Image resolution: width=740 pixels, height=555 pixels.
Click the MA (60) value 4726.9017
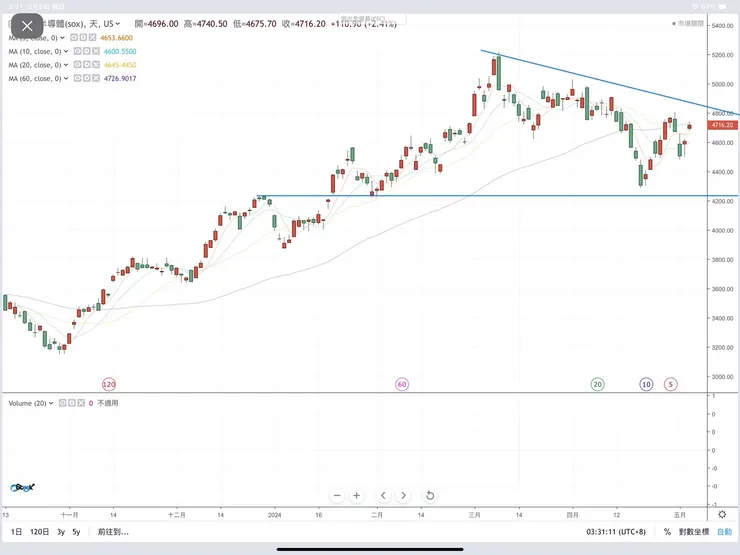pyautogui.click(x=120, y=79)
